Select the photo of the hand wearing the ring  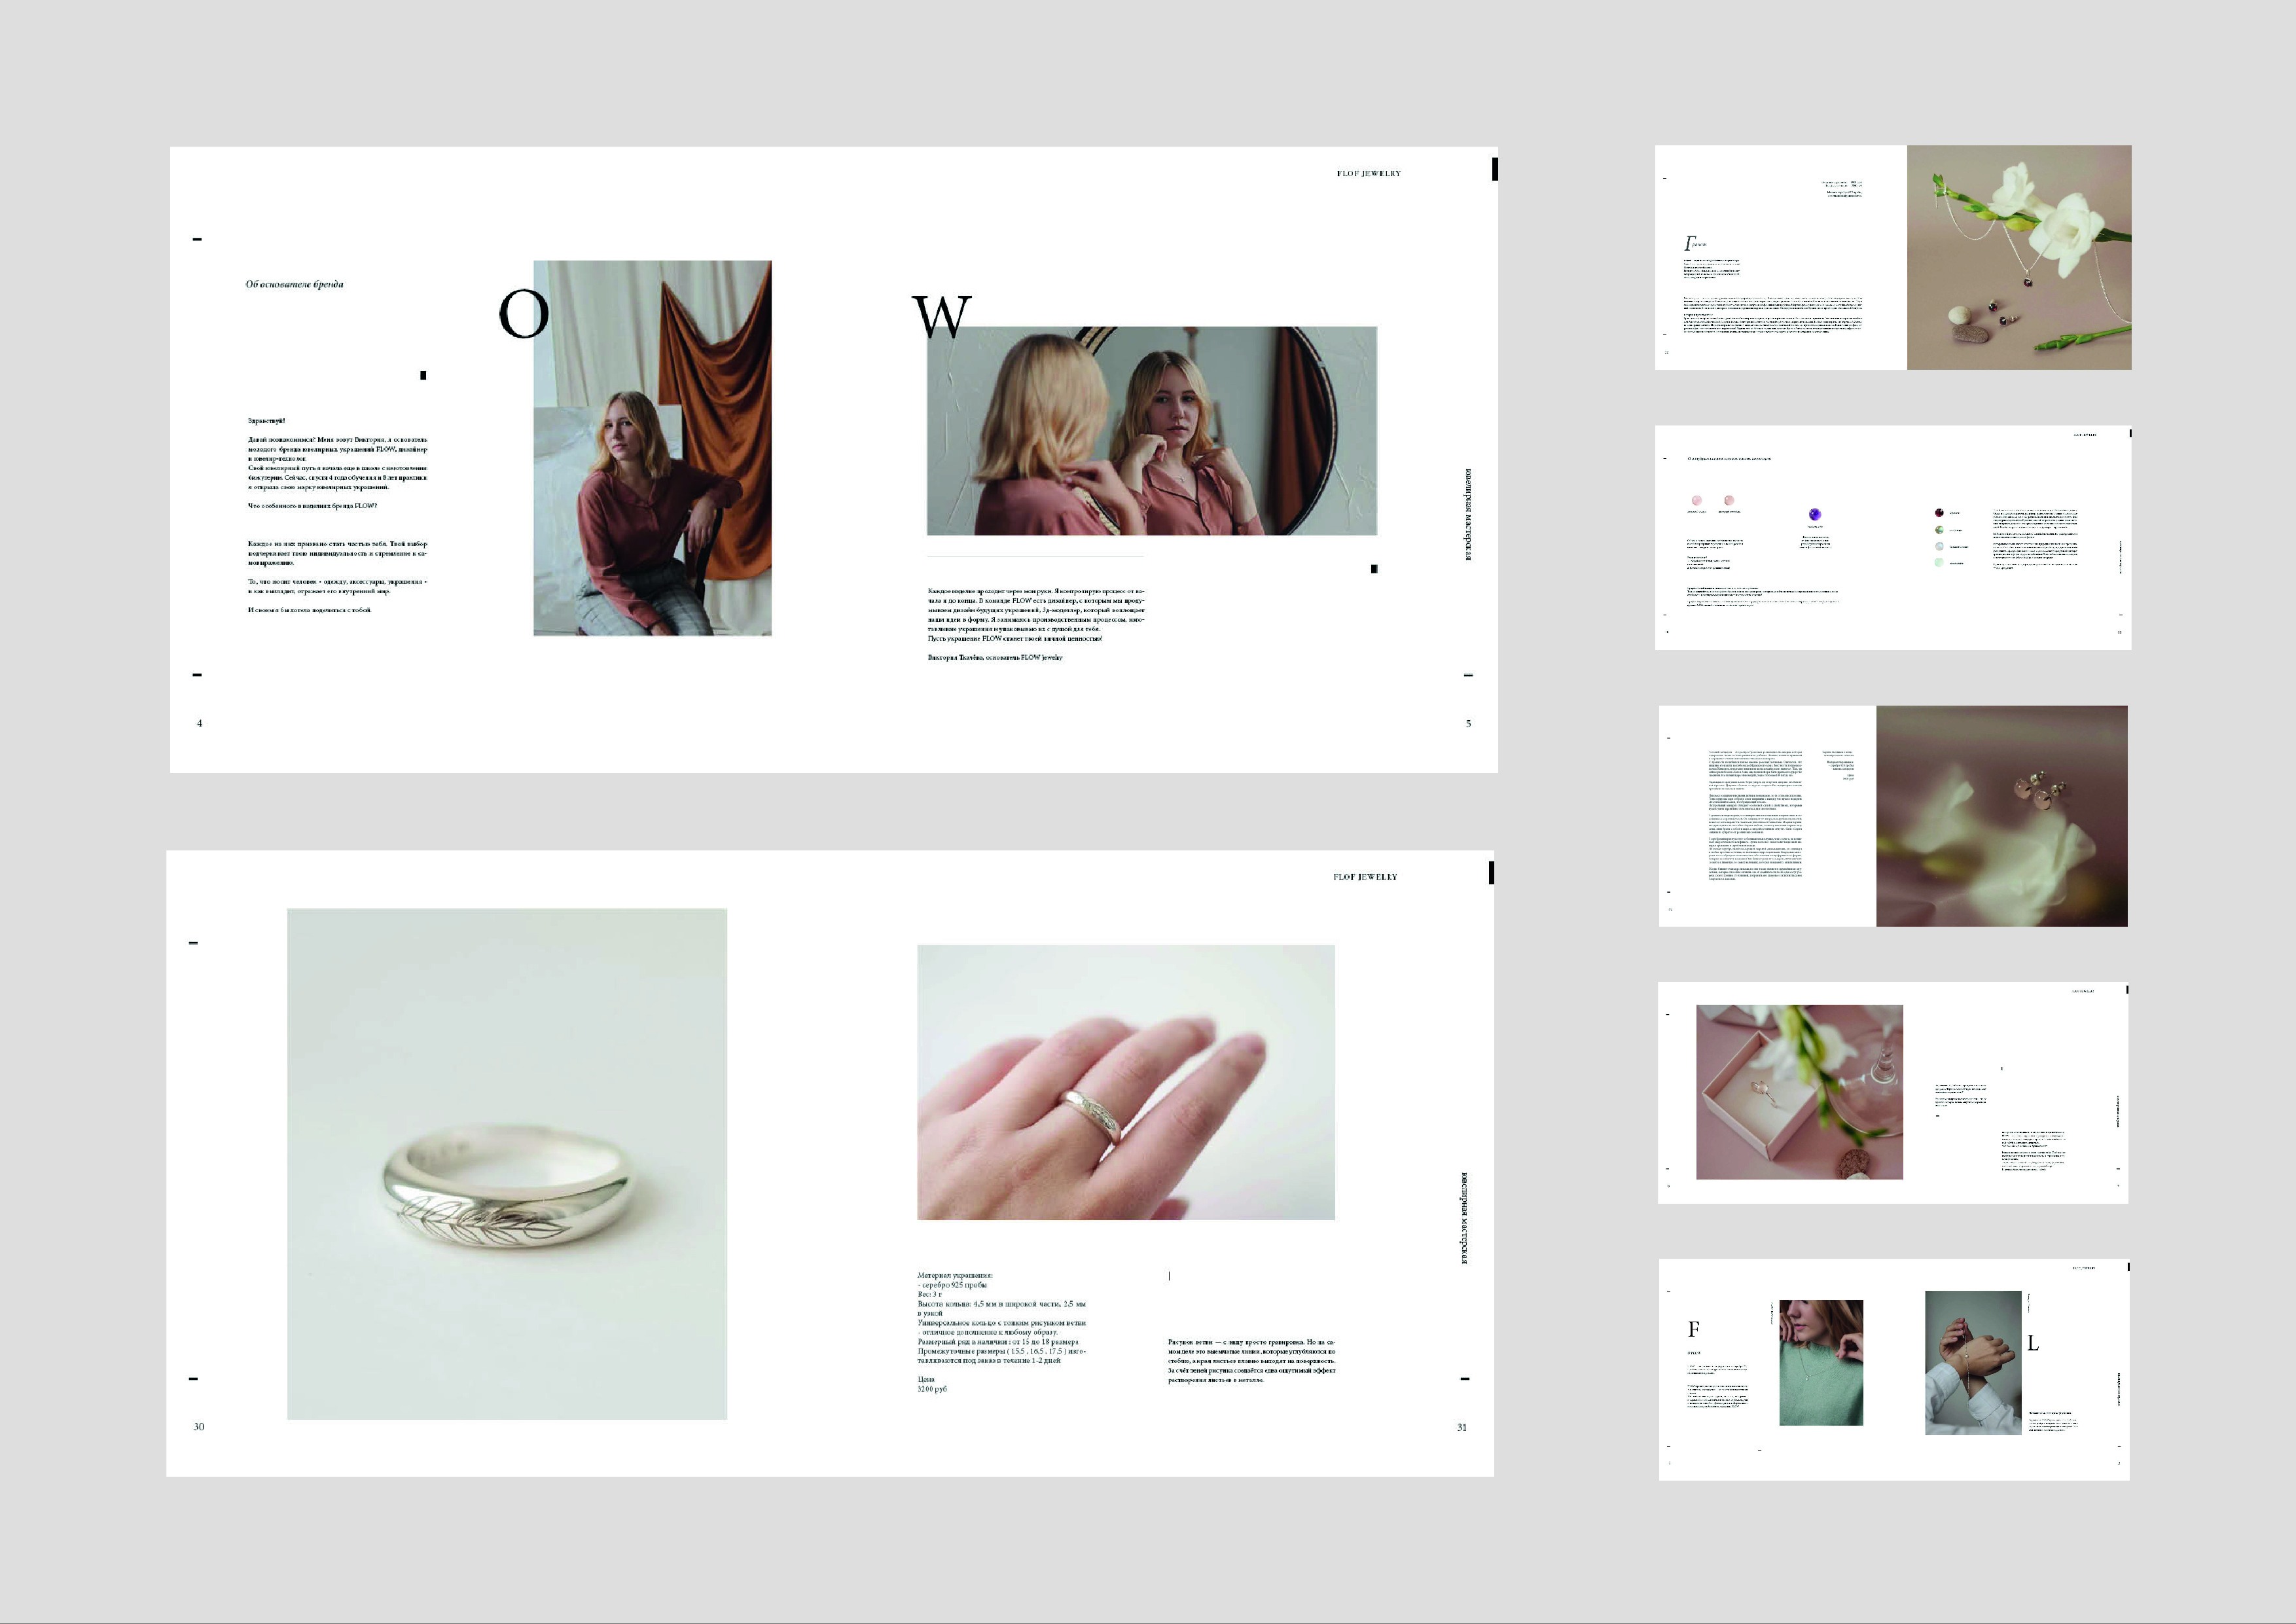(x=1126, y=1082)
